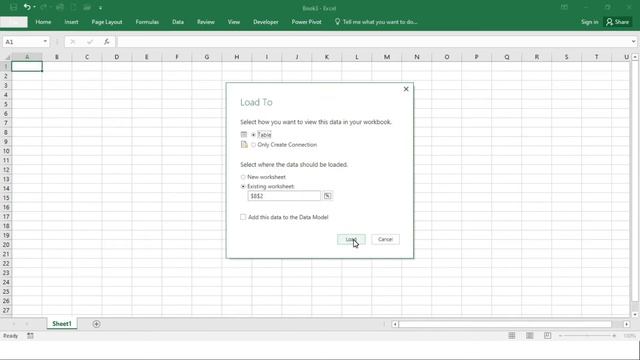Click horizontal scrollbar left arrow

(x=395, y=324)
